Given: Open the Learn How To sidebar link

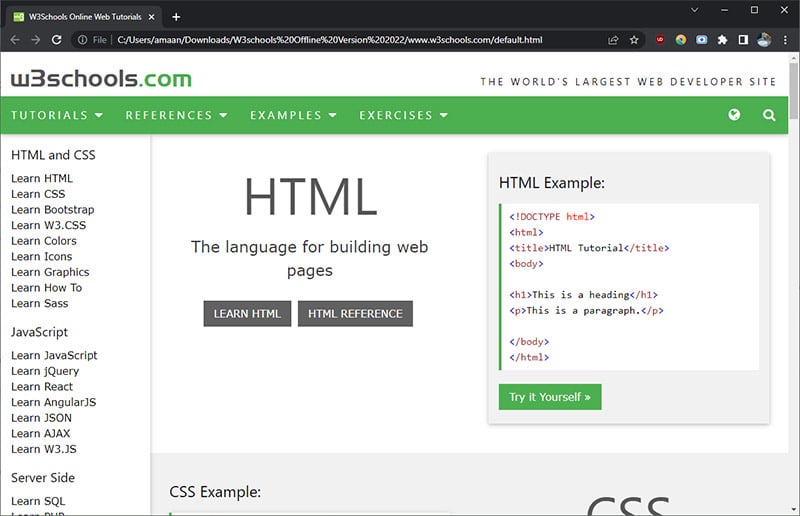Looking at the screenshot, I should pyautogui.click(x=46, y=288).
